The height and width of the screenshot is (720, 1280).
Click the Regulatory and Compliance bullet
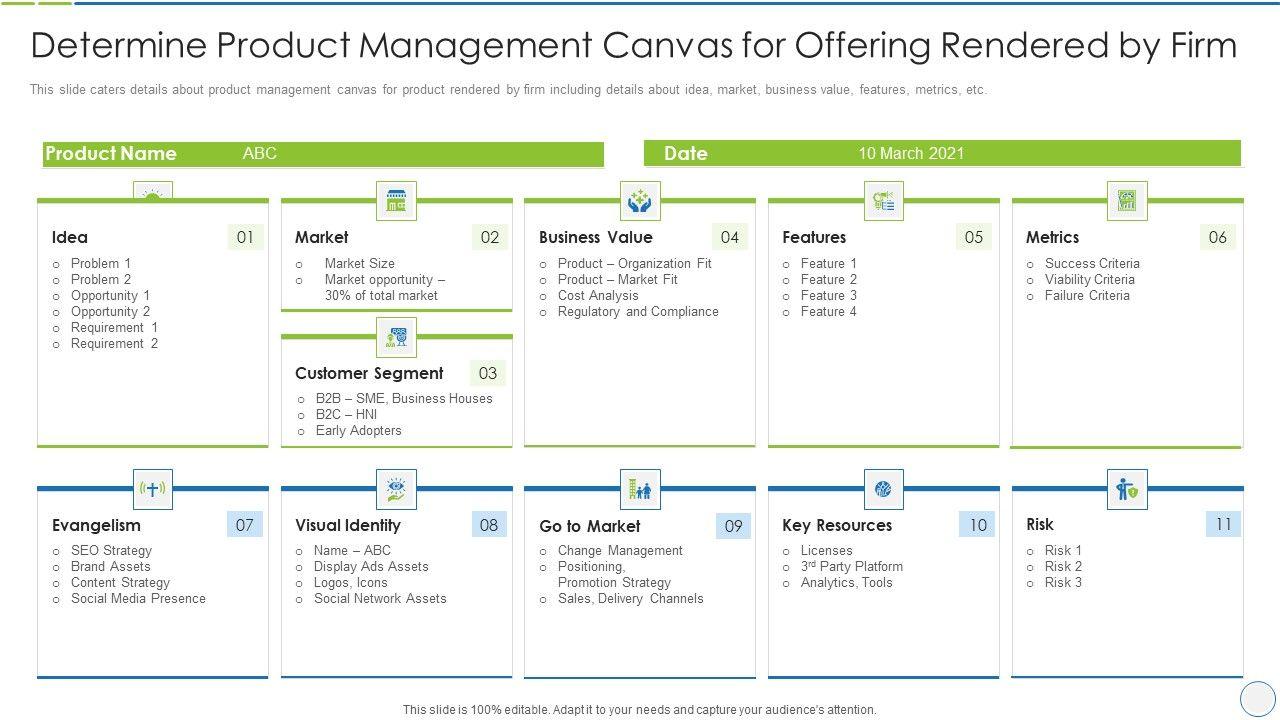click(x=638, y=312)
